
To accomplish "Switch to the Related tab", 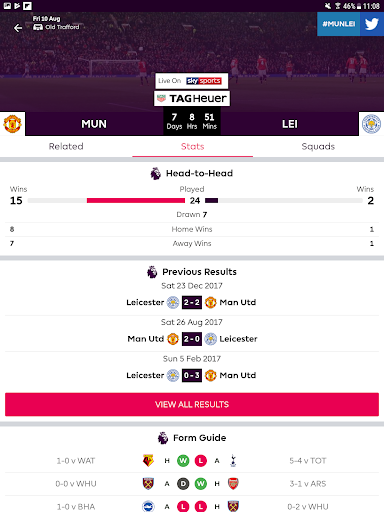I will point(66,146).
